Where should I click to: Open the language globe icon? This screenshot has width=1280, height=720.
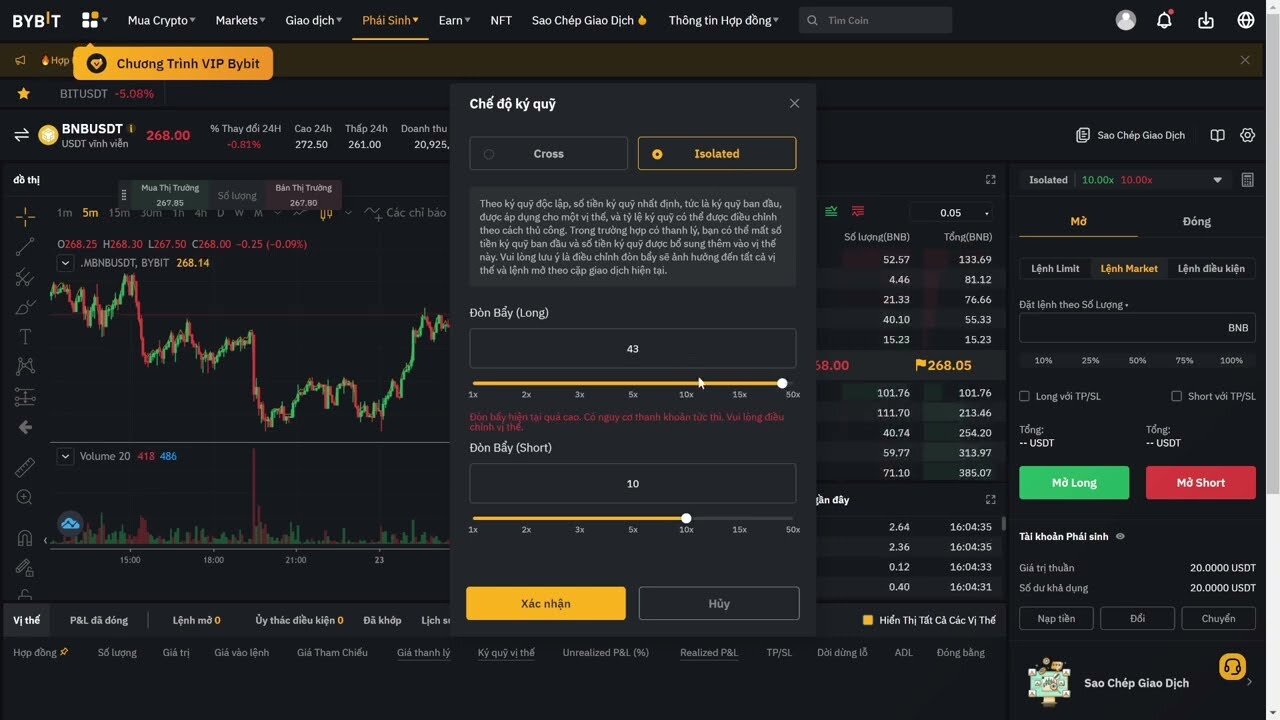[x=1246, y=20]
